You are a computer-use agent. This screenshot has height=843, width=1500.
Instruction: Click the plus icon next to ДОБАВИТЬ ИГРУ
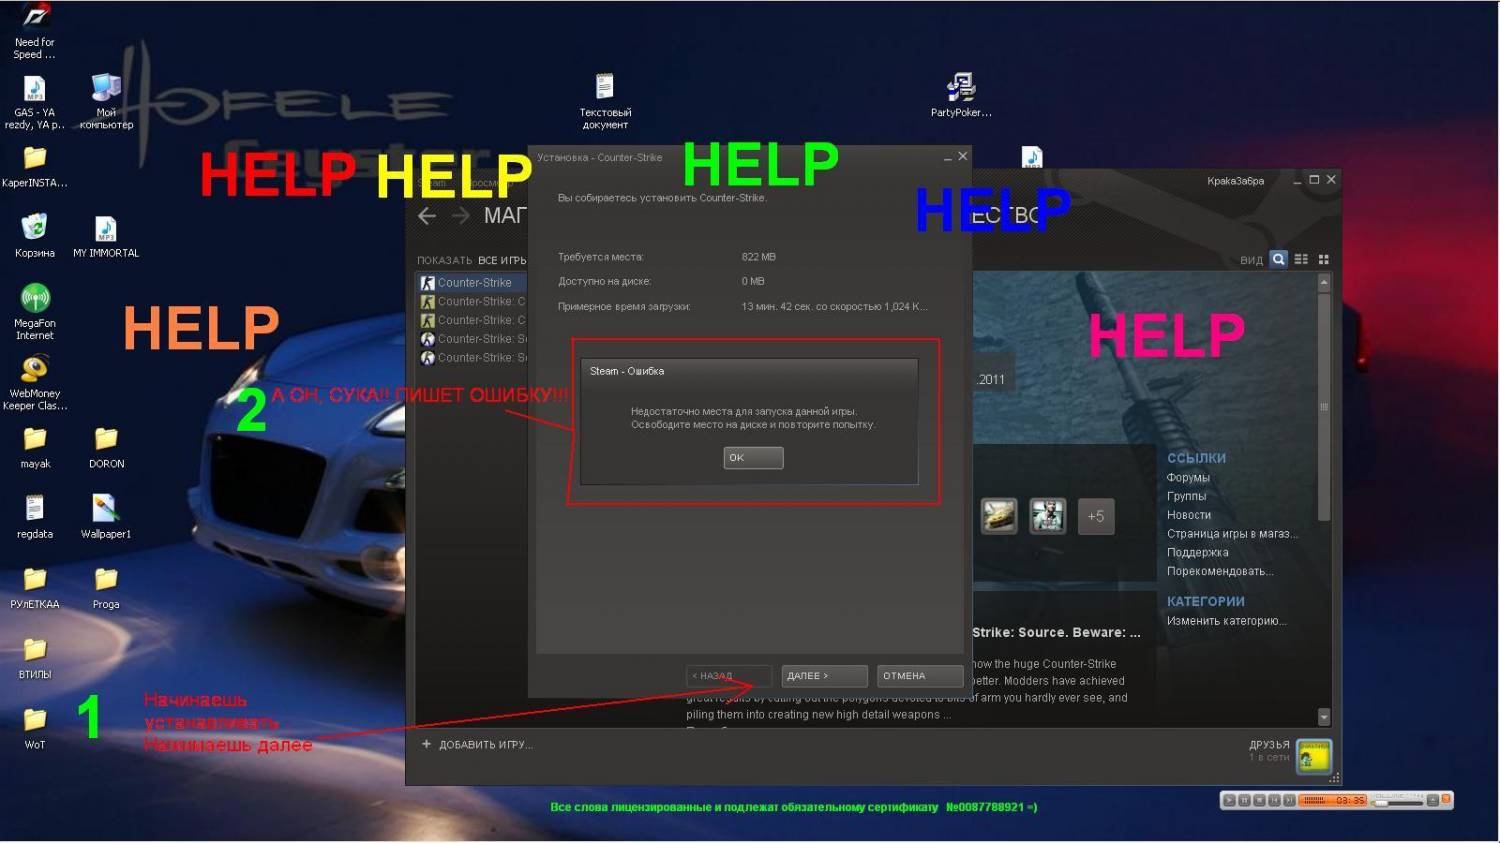pyautogui.click(x=426, y=744)
